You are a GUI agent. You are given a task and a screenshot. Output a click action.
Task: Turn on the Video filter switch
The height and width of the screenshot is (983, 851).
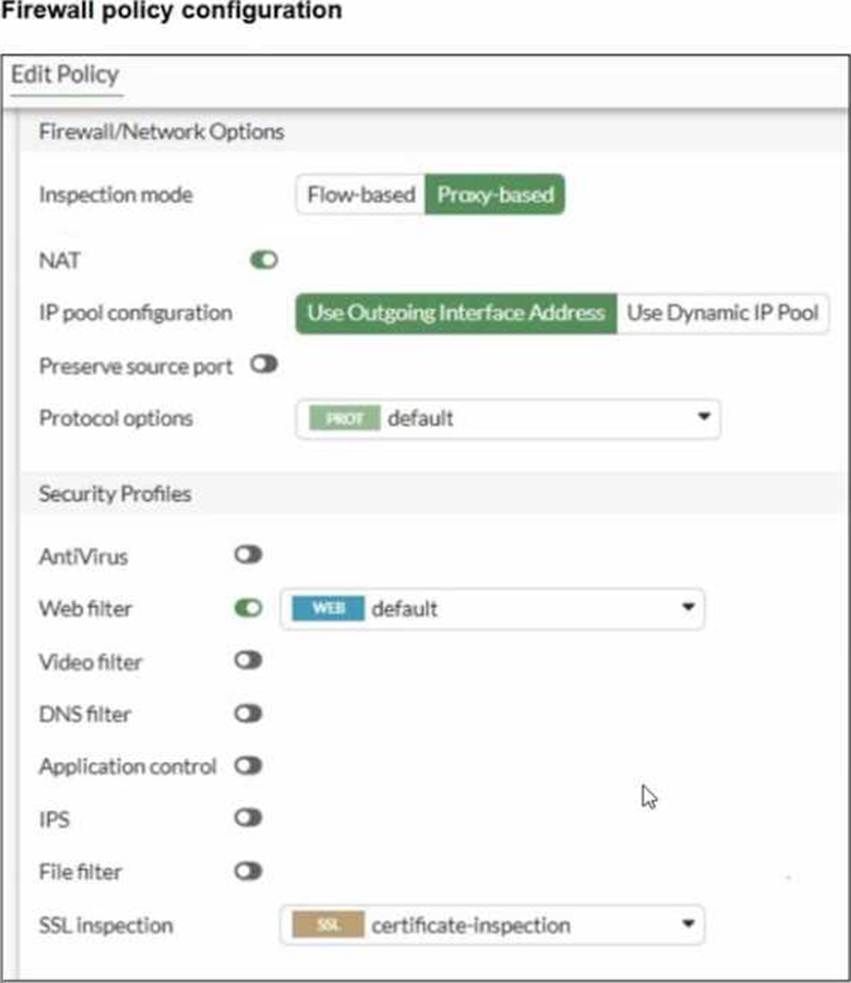coord(248,660)
